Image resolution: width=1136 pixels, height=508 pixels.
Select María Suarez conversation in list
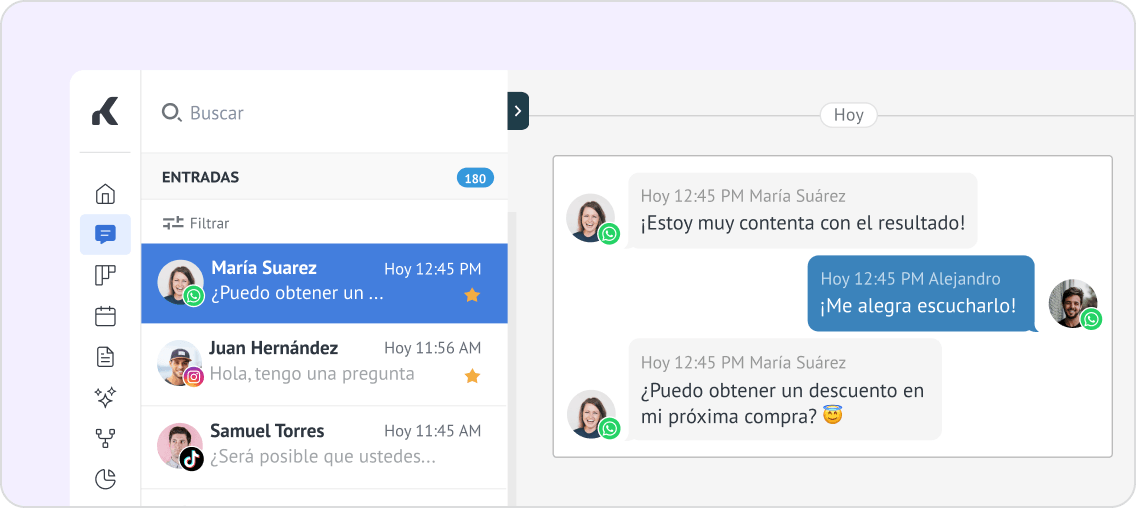pyautogui.click(x=325, y=283)
